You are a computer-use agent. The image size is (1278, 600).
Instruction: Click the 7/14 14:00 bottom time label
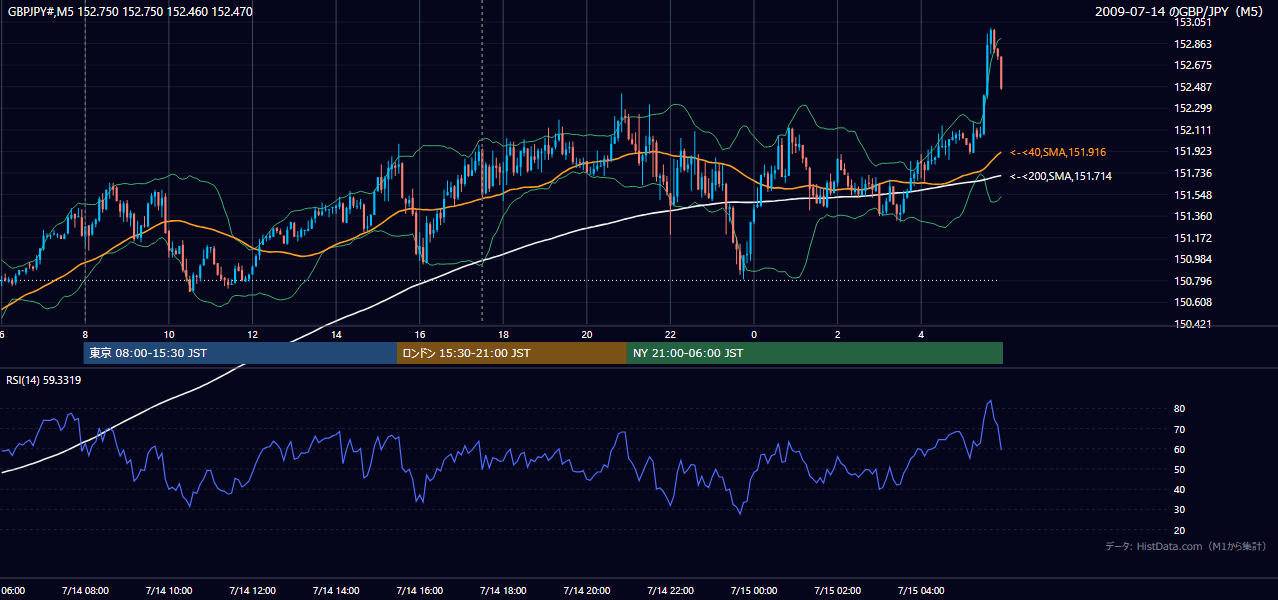[x=336, y=590]
